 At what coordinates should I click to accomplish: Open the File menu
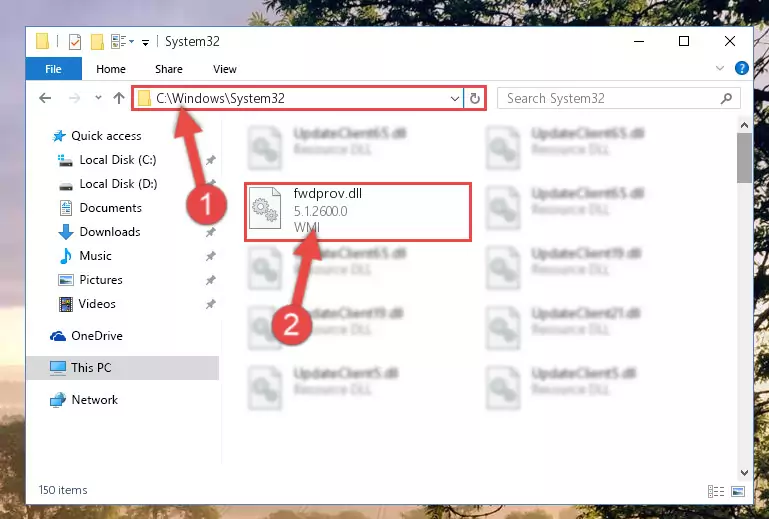tap(53, 69)
